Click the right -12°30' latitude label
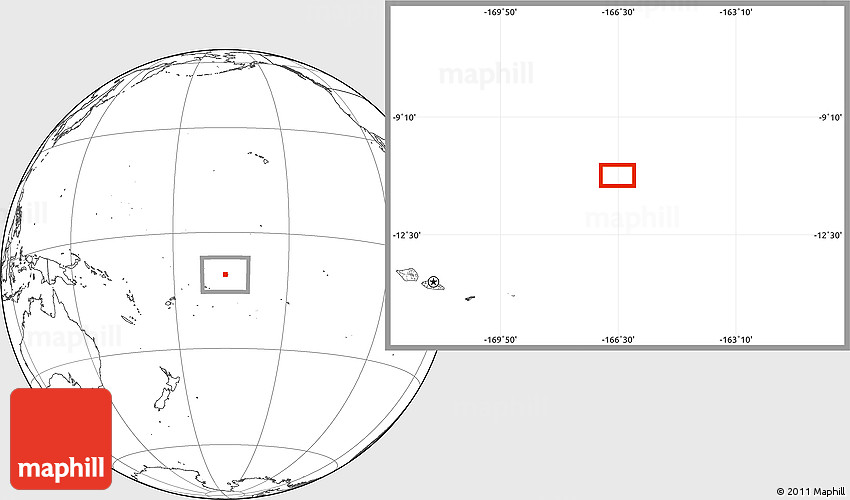 (x=828, y=235)
